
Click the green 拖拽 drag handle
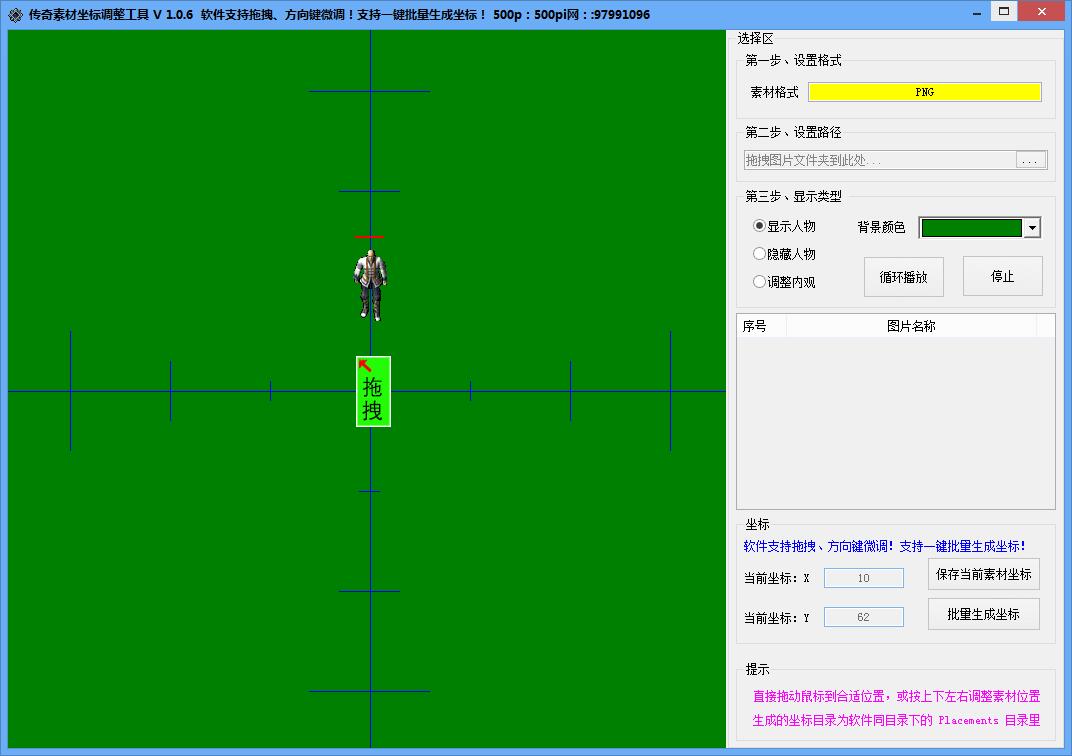point(373,392)
